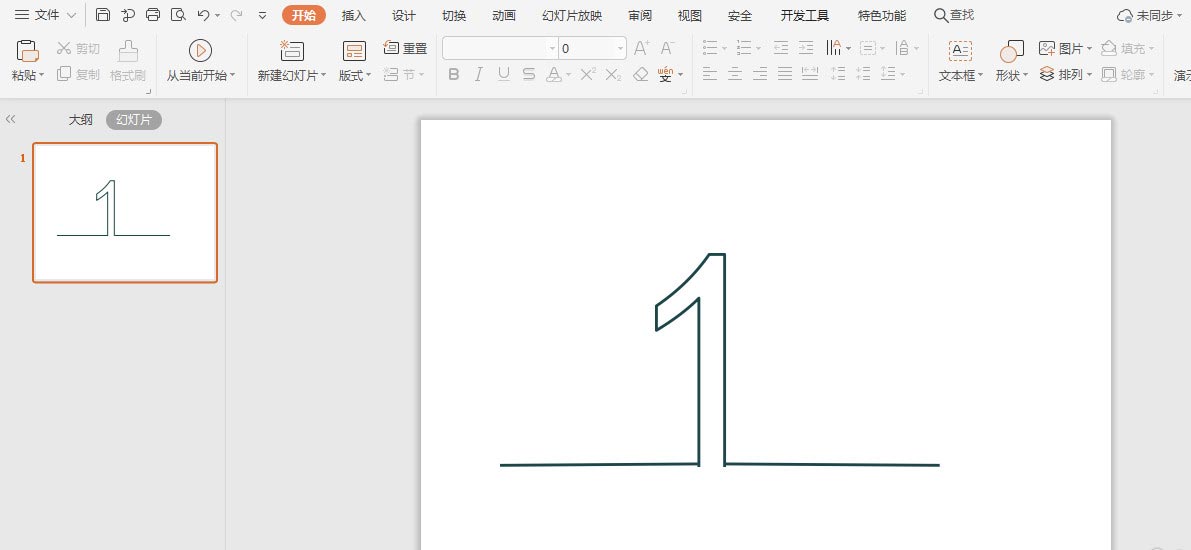The width and height of the screenshot is (1191, 550).
Task: Toggle justify text alignment
Action: click(785, 74)
